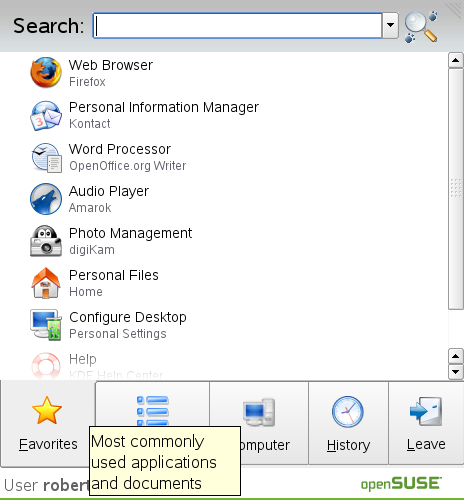Click inside the Search text field
Viewport: 464px width, 500px height.
click(237, 25)
